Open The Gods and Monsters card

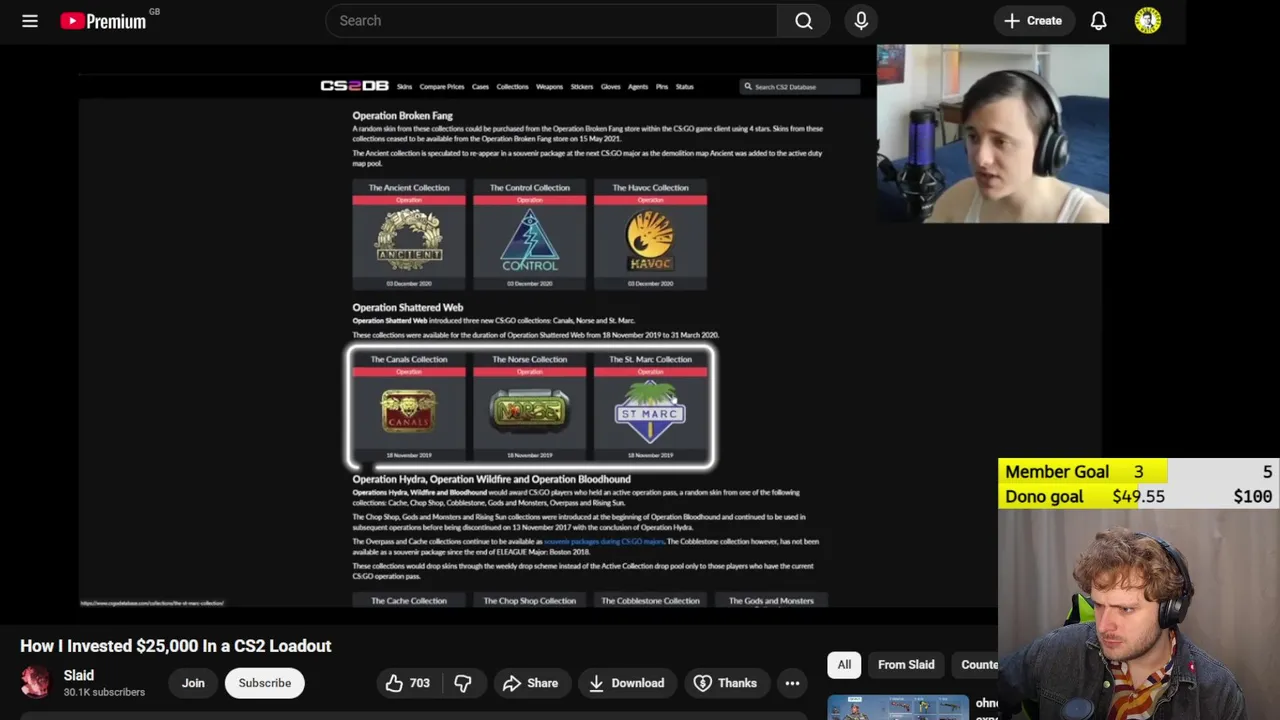(771, 600)
